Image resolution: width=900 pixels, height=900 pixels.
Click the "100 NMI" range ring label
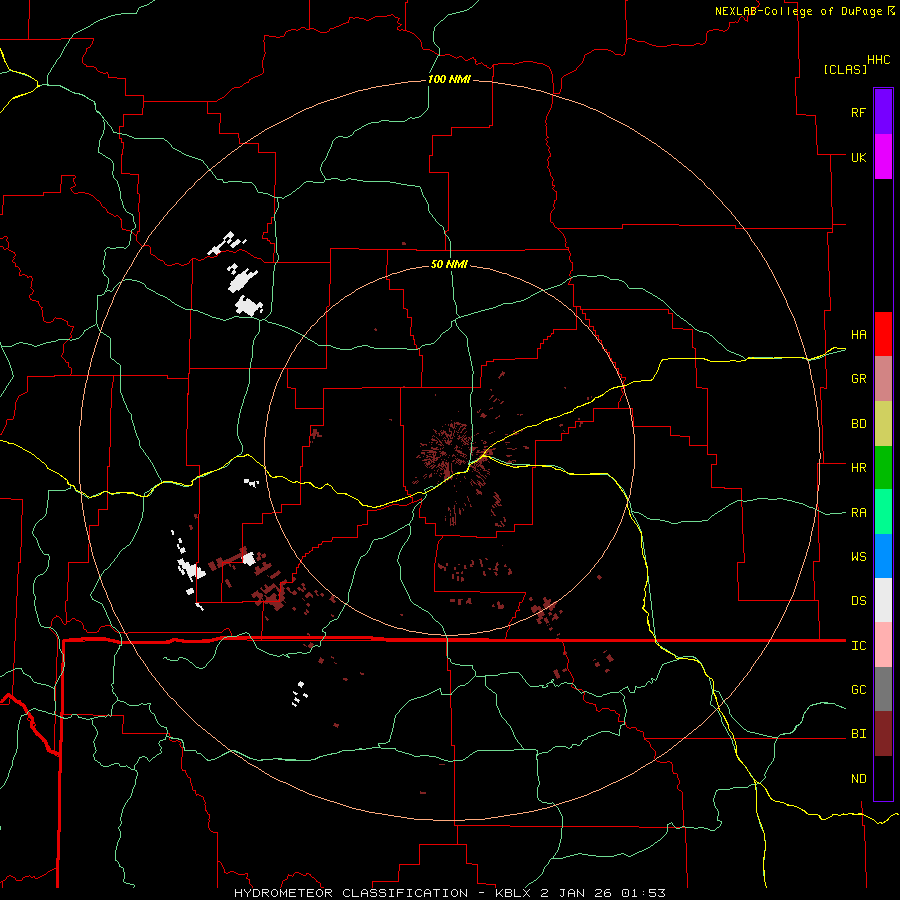click(x=449, y=79)
